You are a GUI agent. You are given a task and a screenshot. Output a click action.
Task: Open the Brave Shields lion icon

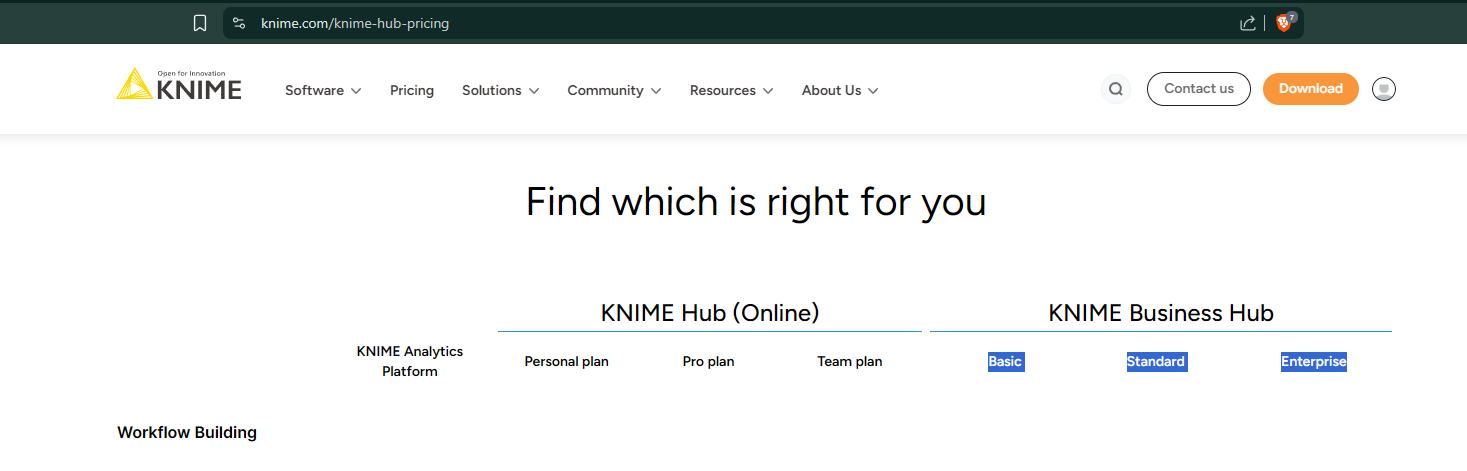pos(1284,22)
